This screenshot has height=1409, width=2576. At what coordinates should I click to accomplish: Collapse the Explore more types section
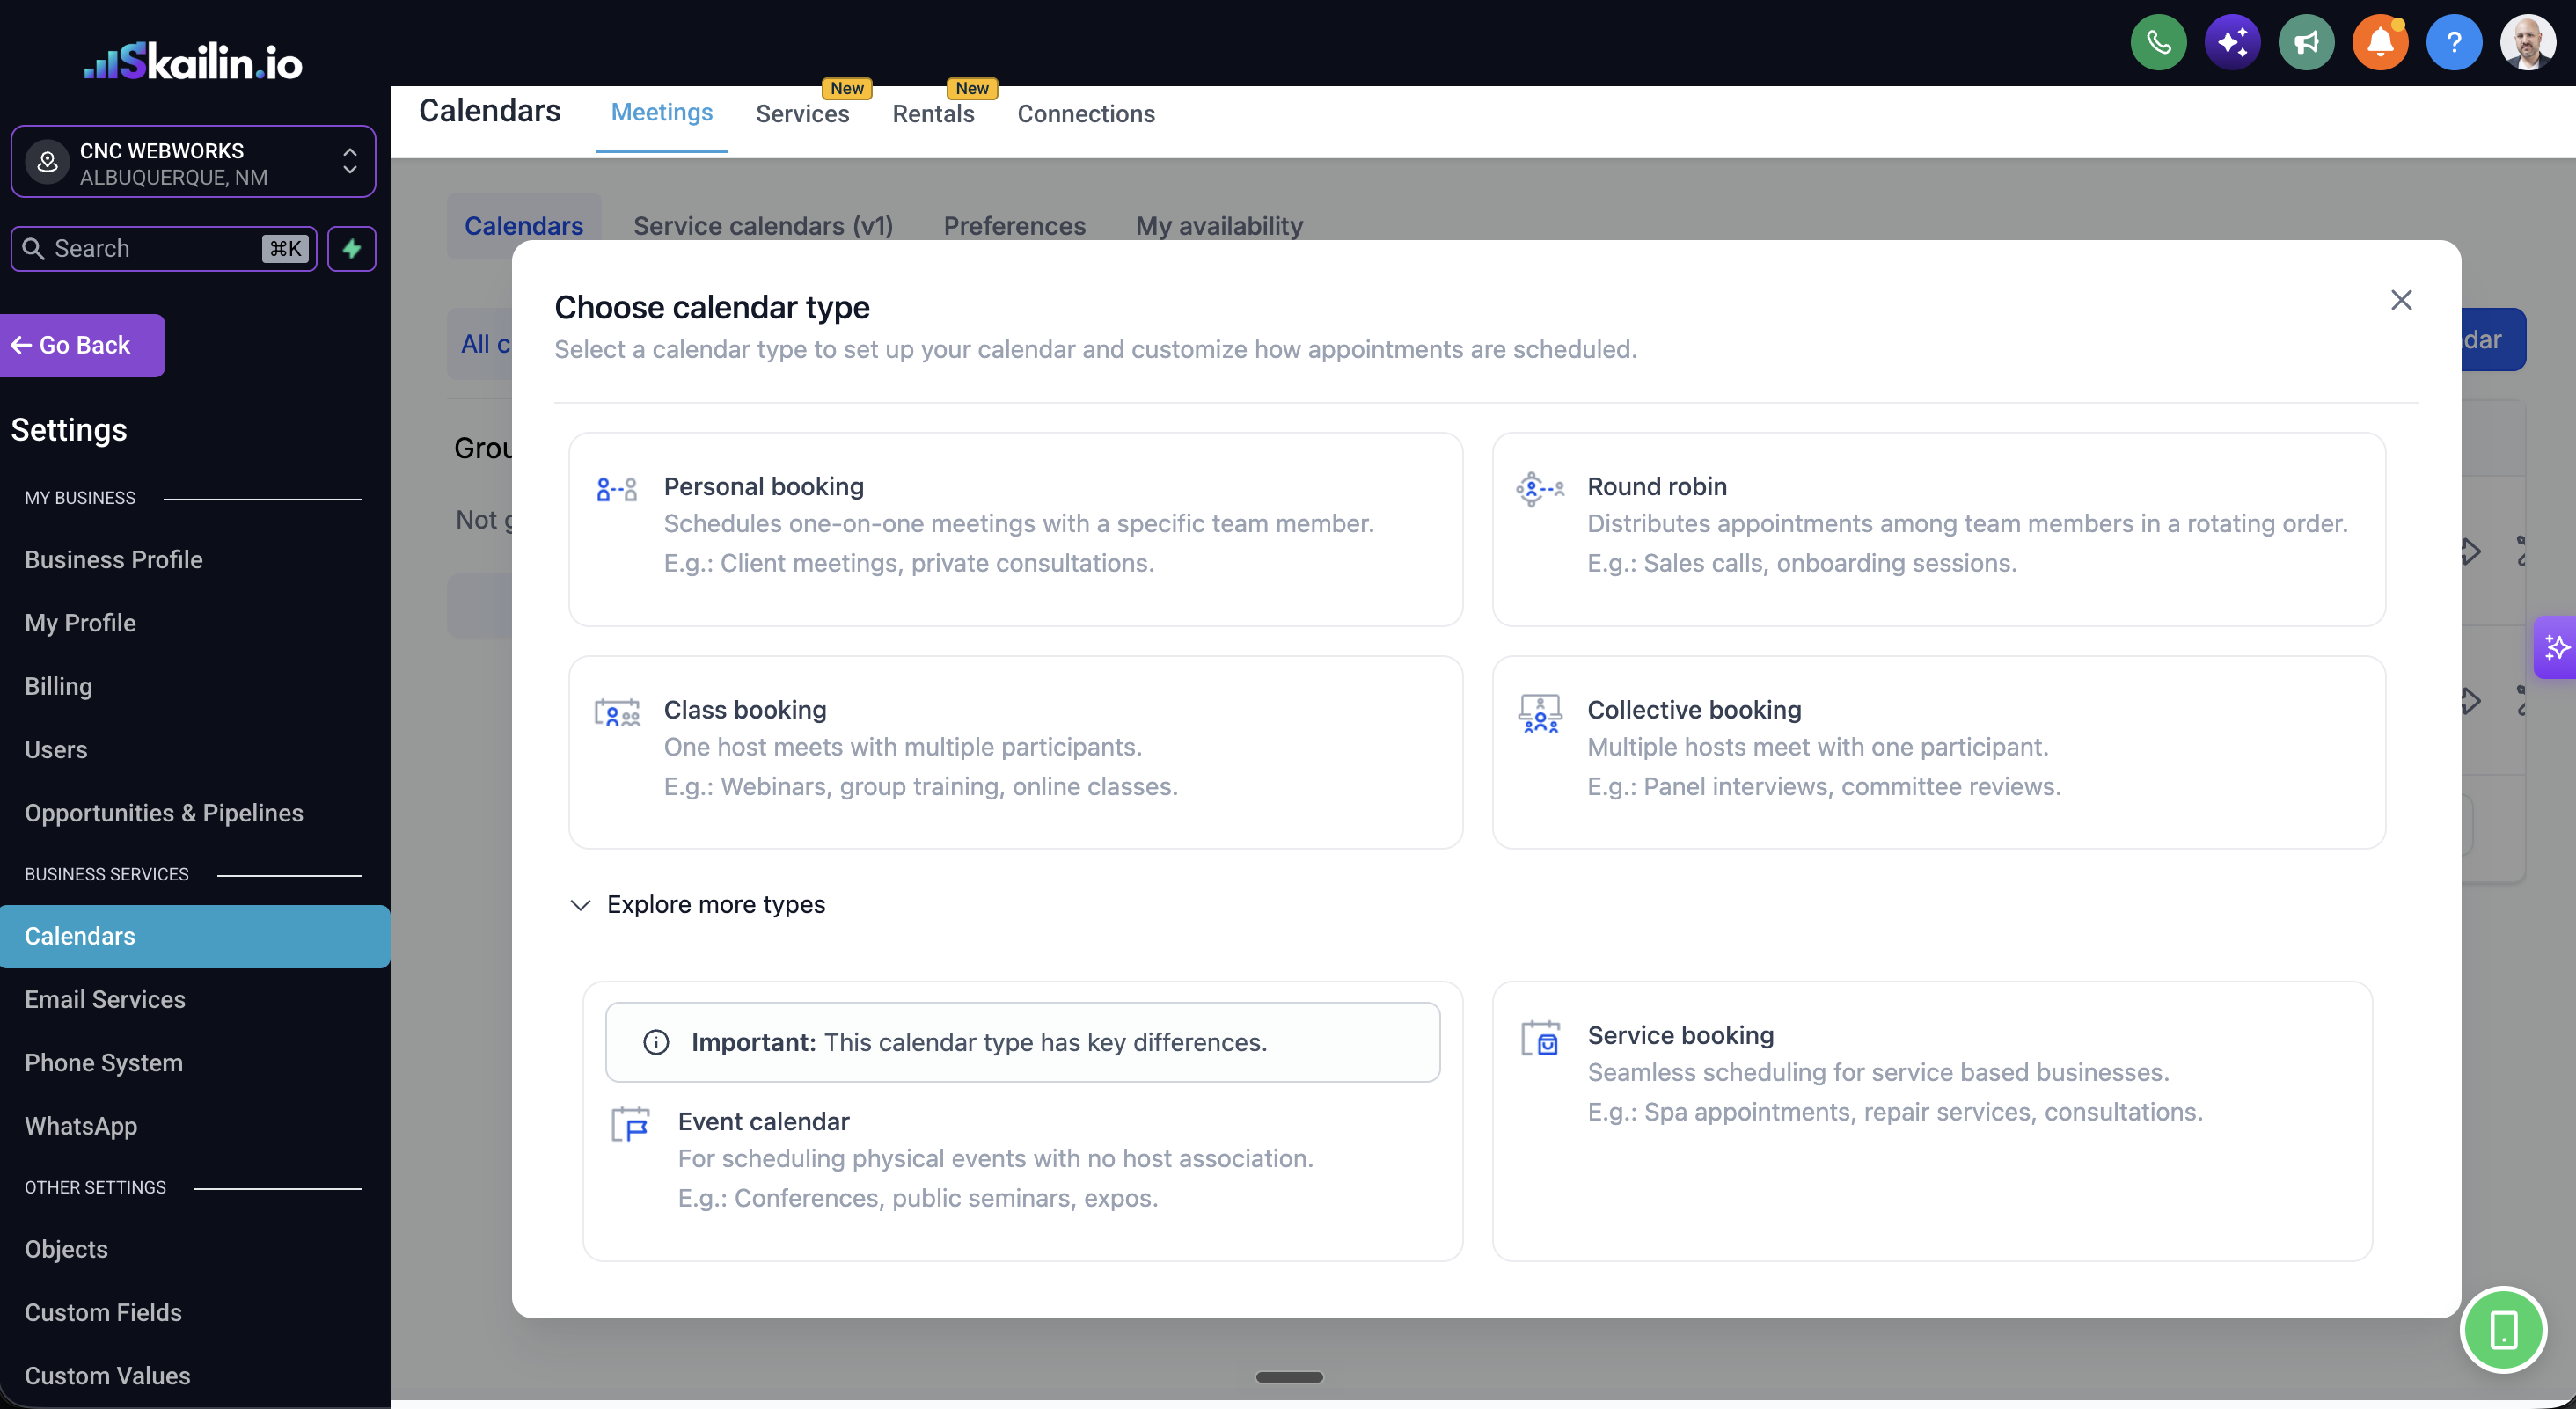click(697, 904)
